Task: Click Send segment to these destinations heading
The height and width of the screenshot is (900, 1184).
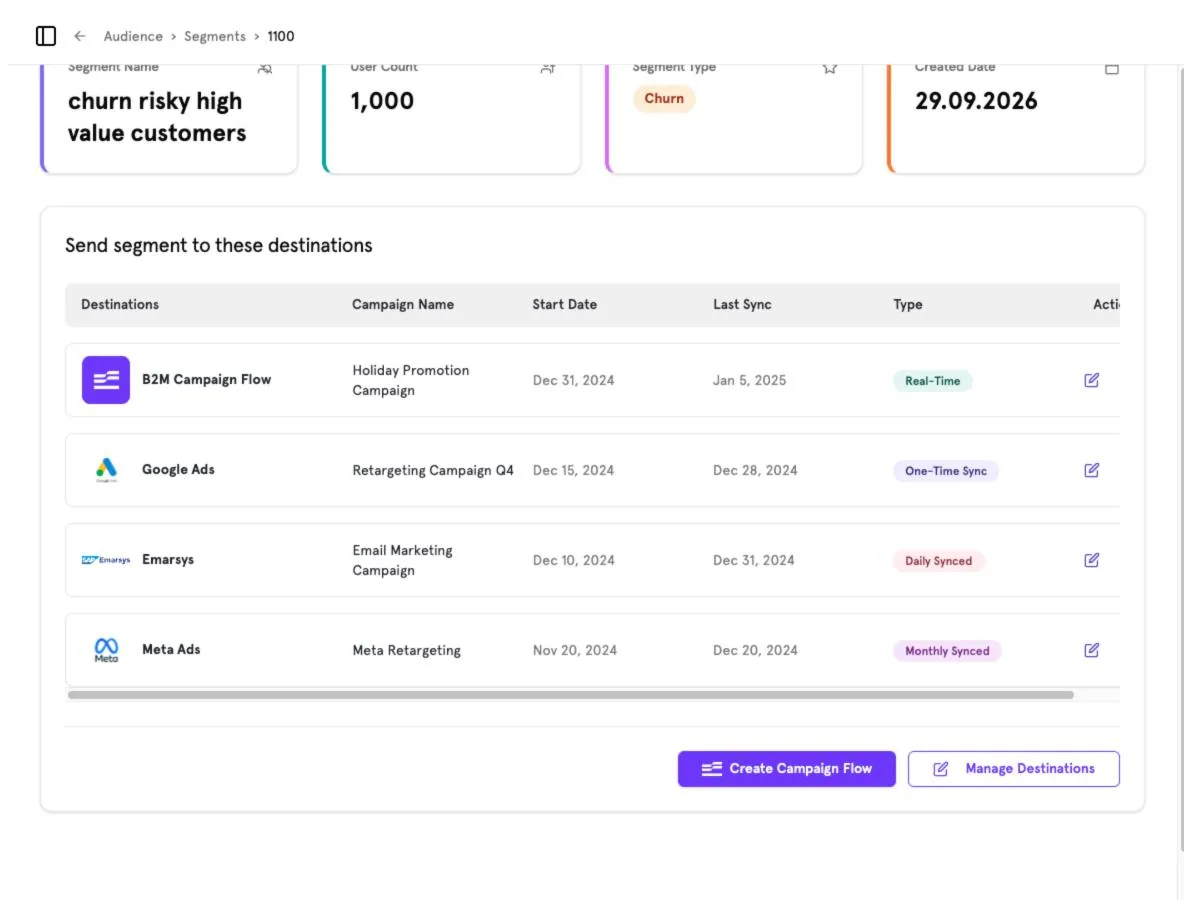Action: pyautogui.click(x=218, y=245)
